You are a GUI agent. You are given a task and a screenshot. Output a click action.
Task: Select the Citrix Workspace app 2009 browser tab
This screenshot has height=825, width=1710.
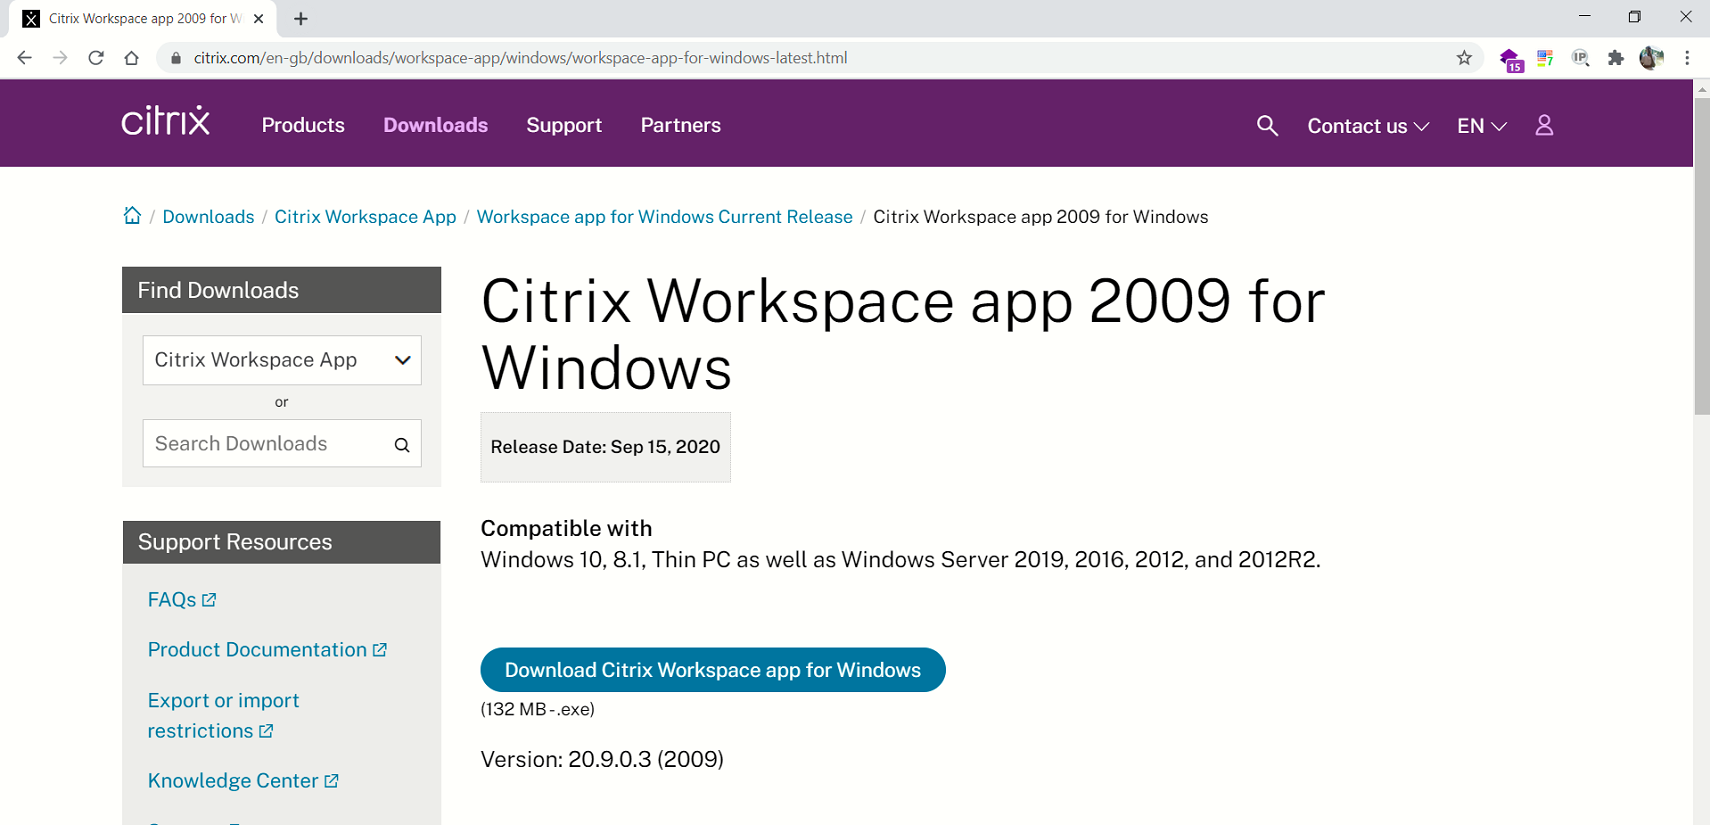[x=145, y=18]
